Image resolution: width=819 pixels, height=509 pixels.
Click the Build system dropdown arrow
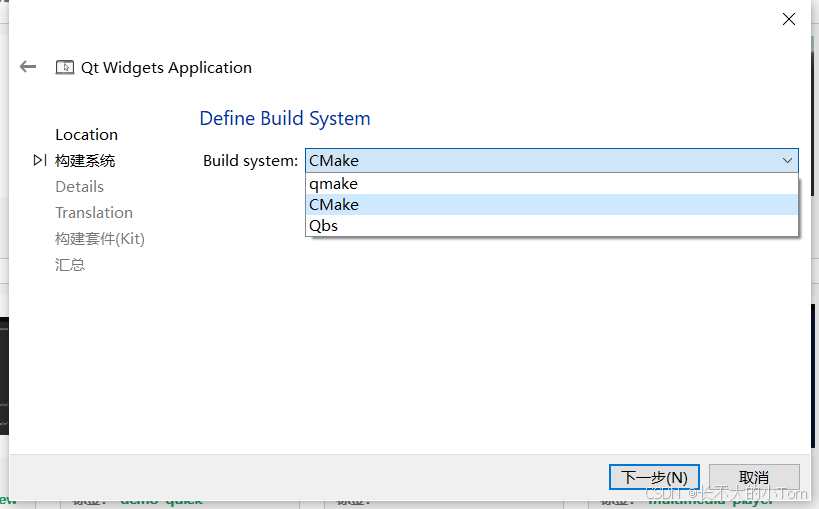pyautogui.click(x=787, y=160)
